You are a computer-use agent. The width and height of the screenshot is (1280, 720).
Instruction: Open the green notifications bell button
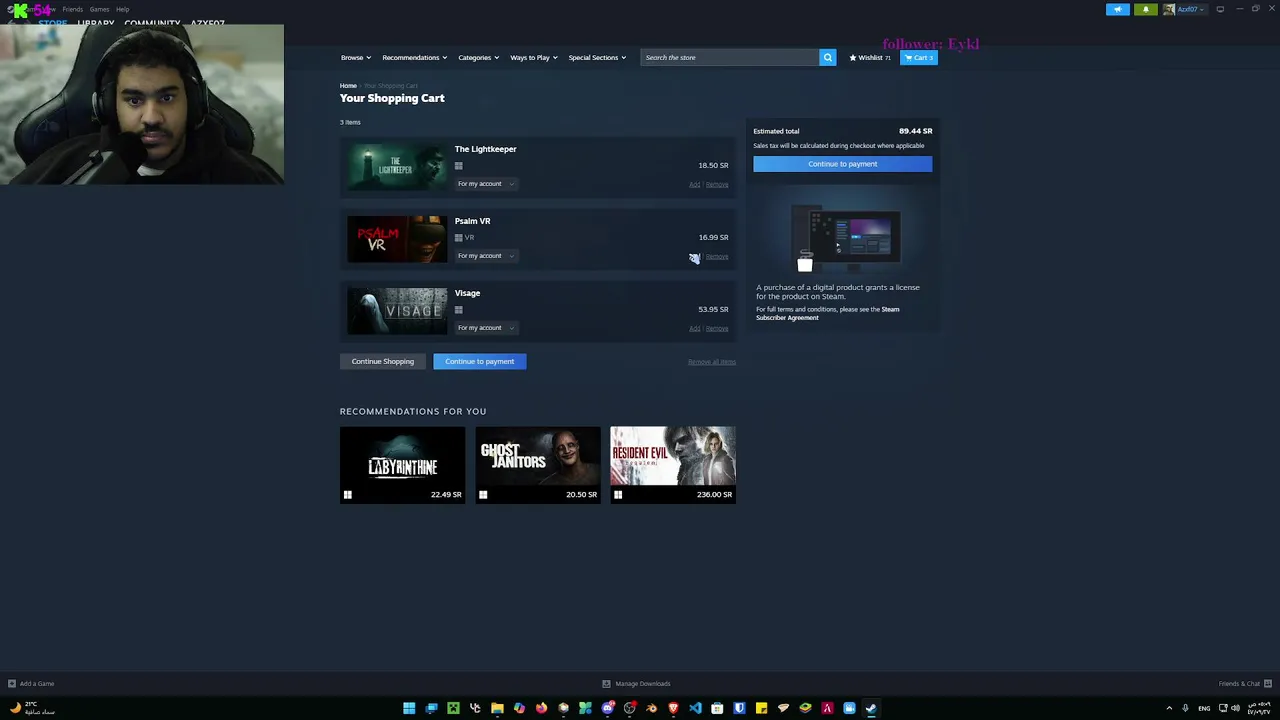pos(1146,9)
